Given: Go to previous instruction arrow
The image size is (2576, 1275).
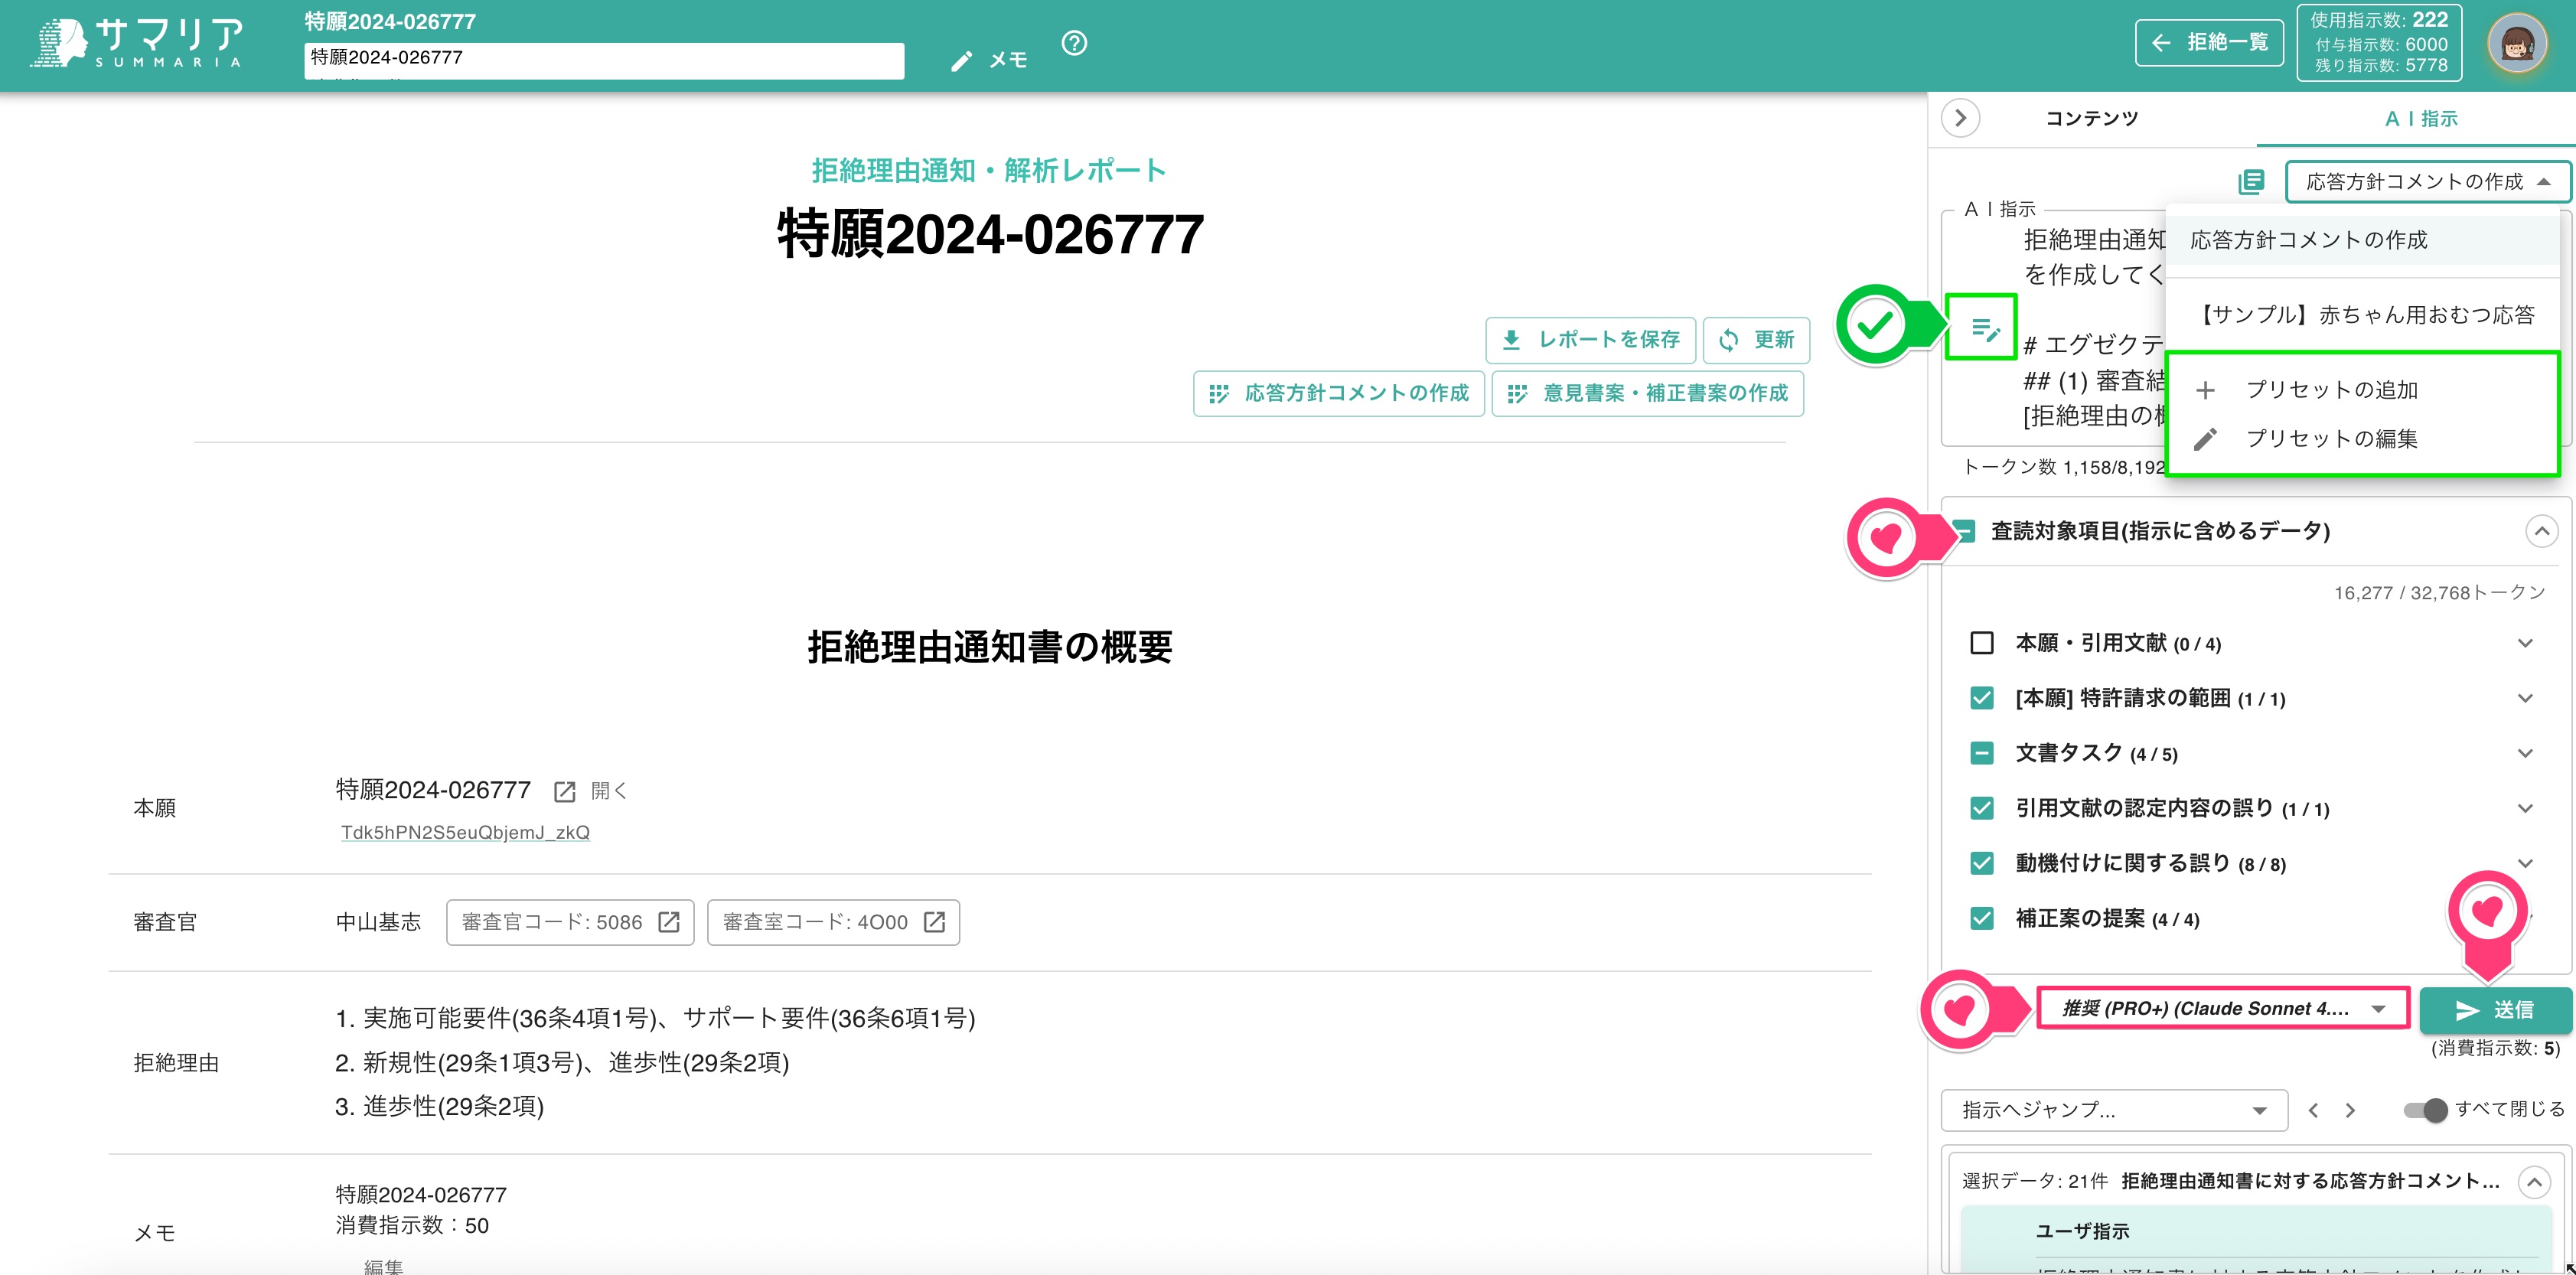Looking at the screenshot, I should click(x=2313, y=1110).
